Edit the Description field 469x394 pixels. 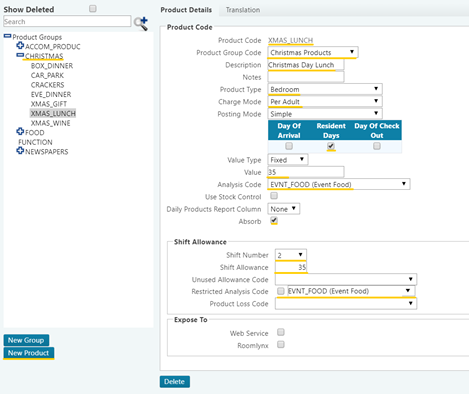(x=306, y=65)
